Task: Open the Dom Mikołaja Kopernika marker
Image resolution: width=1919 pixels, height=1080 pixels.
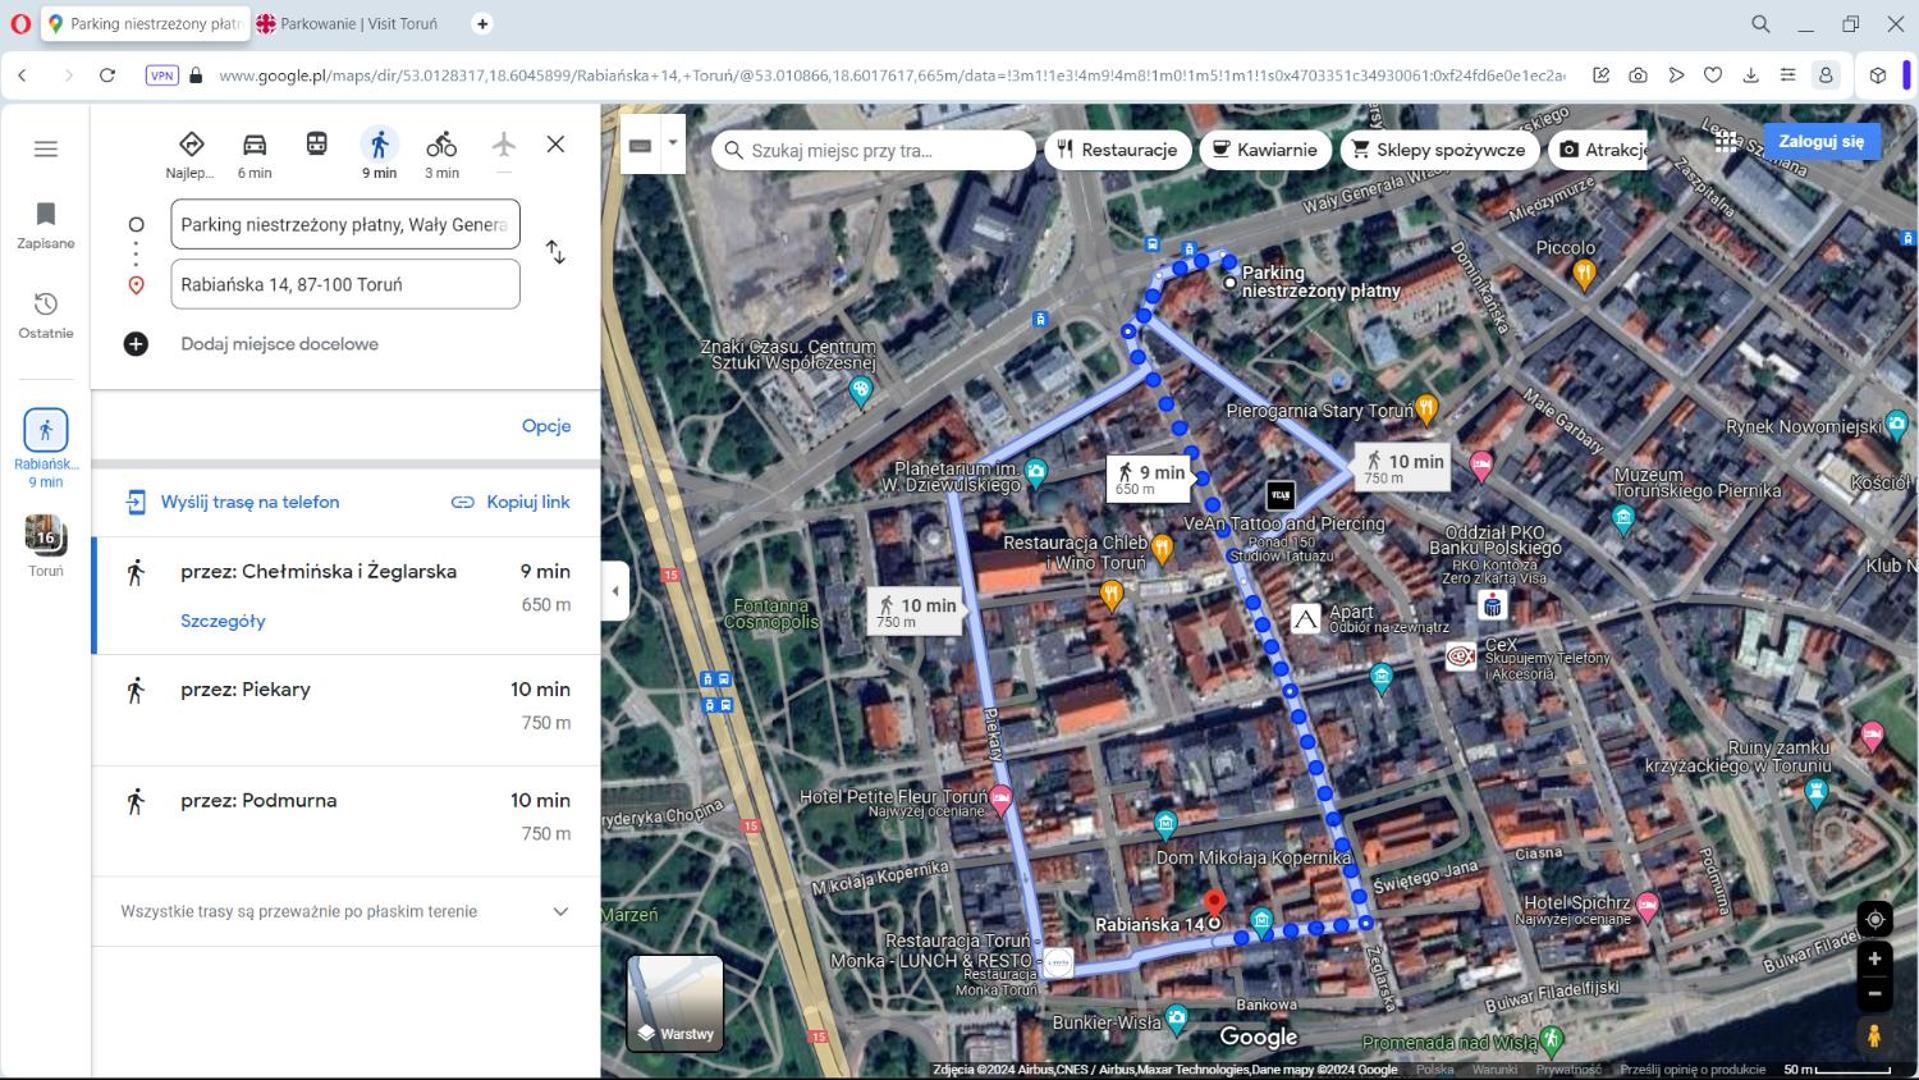Action: [1164, 824]
